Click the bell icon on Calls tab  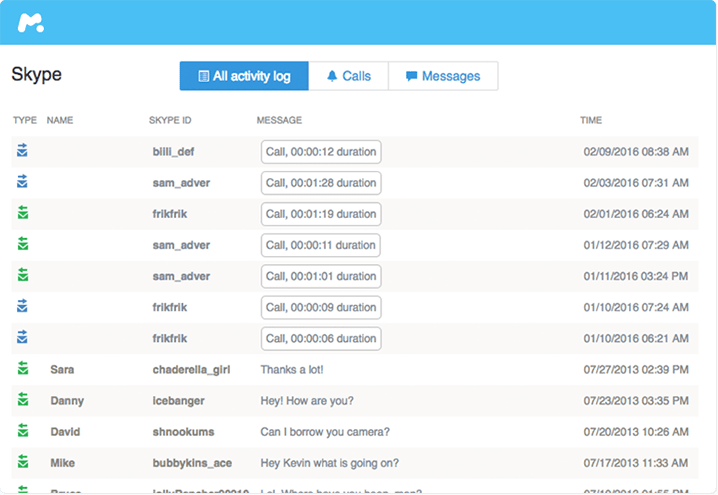point(332,76)
